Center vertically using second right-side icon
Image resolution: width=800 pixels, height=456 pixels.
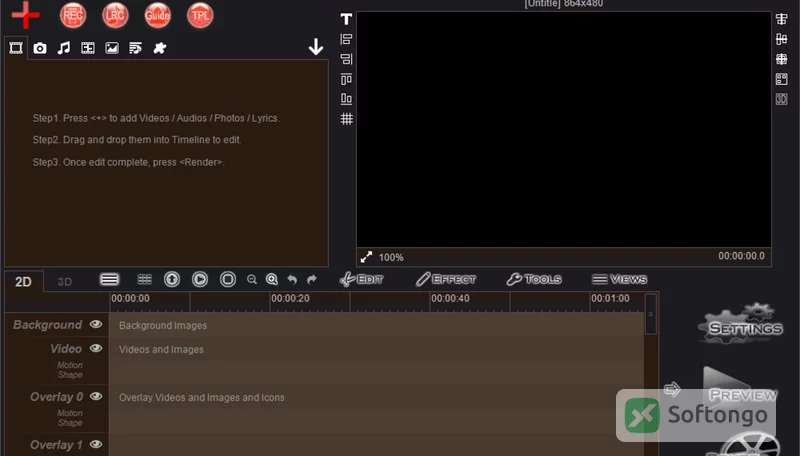pos(782,39)
